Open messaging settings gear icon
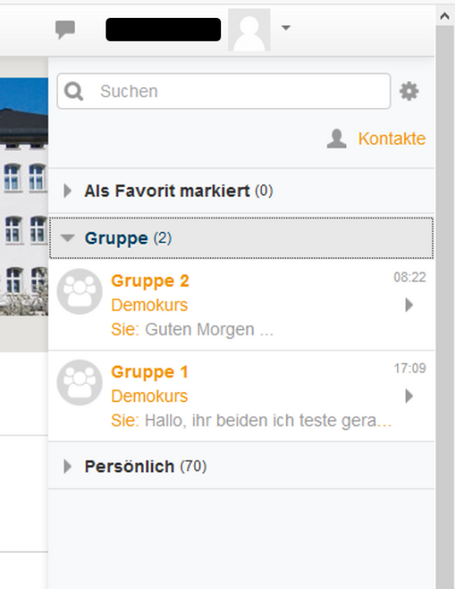Viewport: 455px width, 589px height. 409,91
